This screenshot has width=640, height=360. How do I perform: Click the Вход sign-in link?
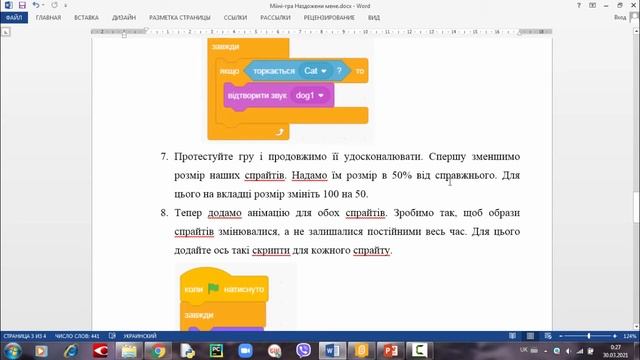click(x=620, y=17)
